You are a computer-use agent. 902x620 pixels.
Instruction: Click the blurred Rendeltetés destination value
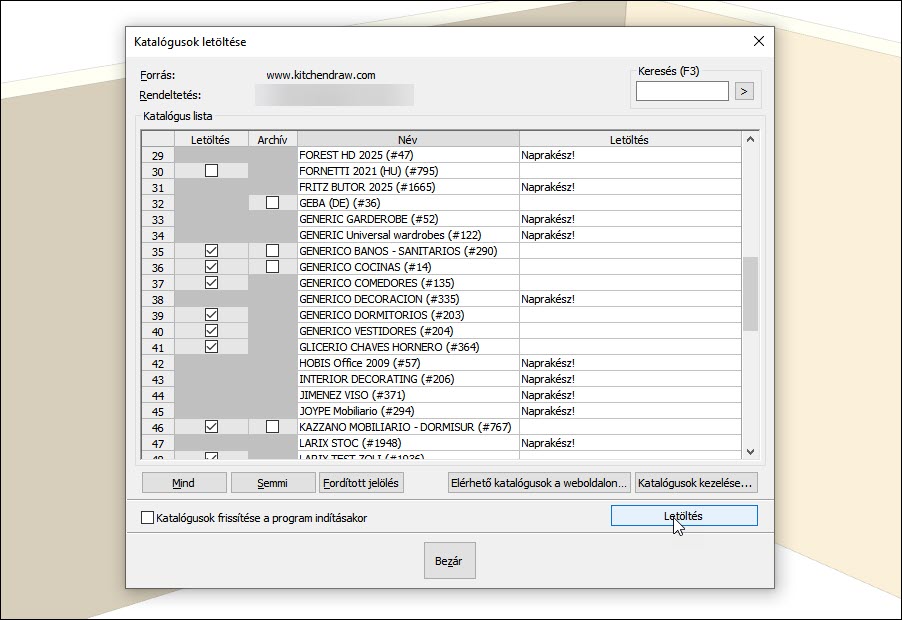(x=334, y=95)
